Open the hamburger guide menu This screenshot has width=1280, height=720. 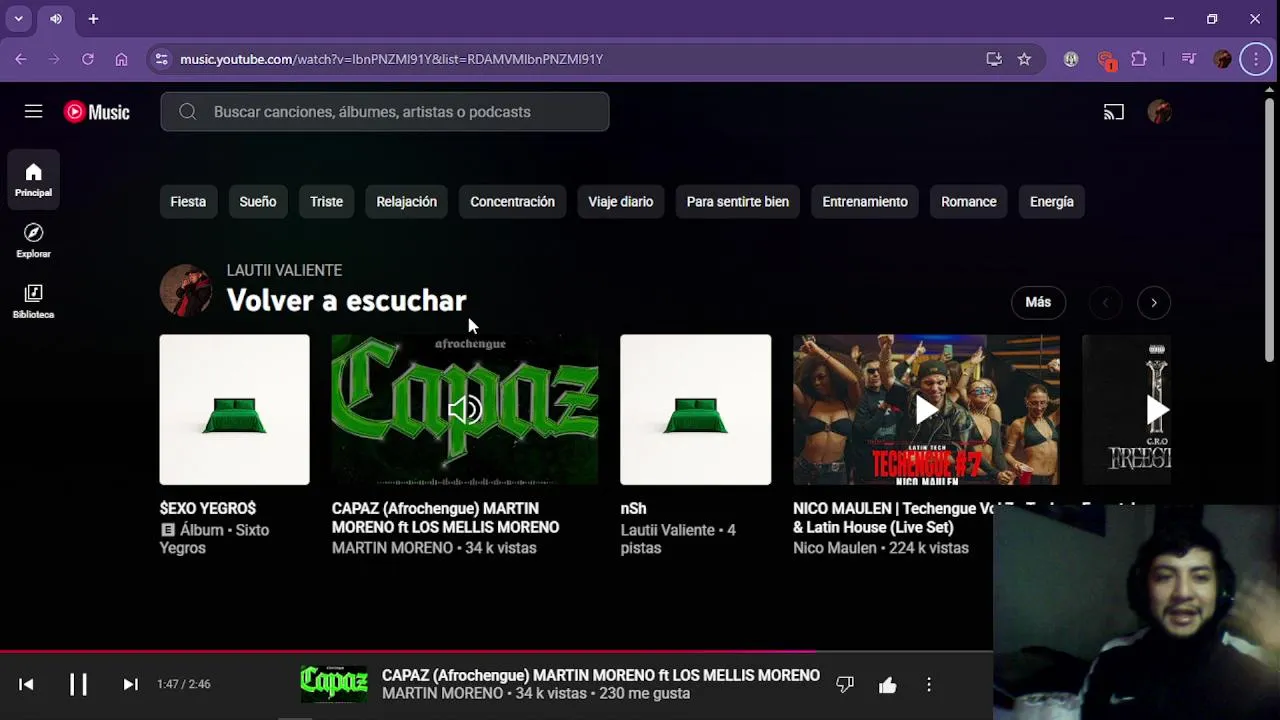point(33,112)
